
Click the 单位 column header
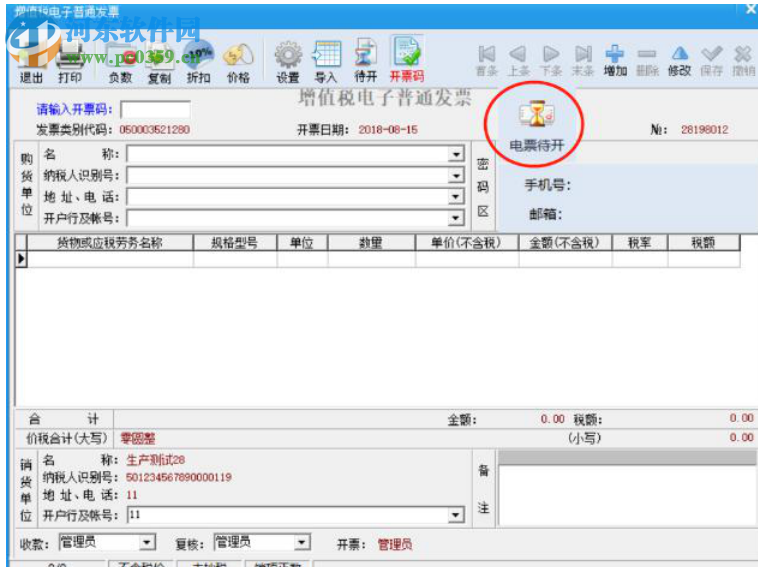pos(302,243)
